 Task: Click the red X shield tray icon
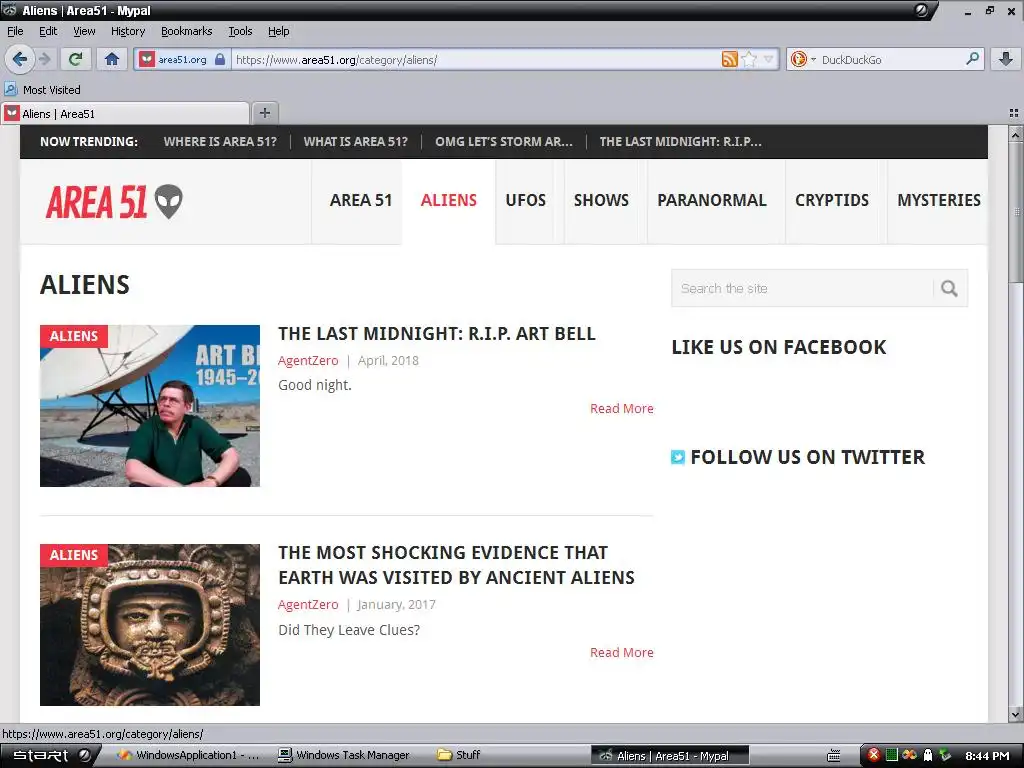pos(874,755)
